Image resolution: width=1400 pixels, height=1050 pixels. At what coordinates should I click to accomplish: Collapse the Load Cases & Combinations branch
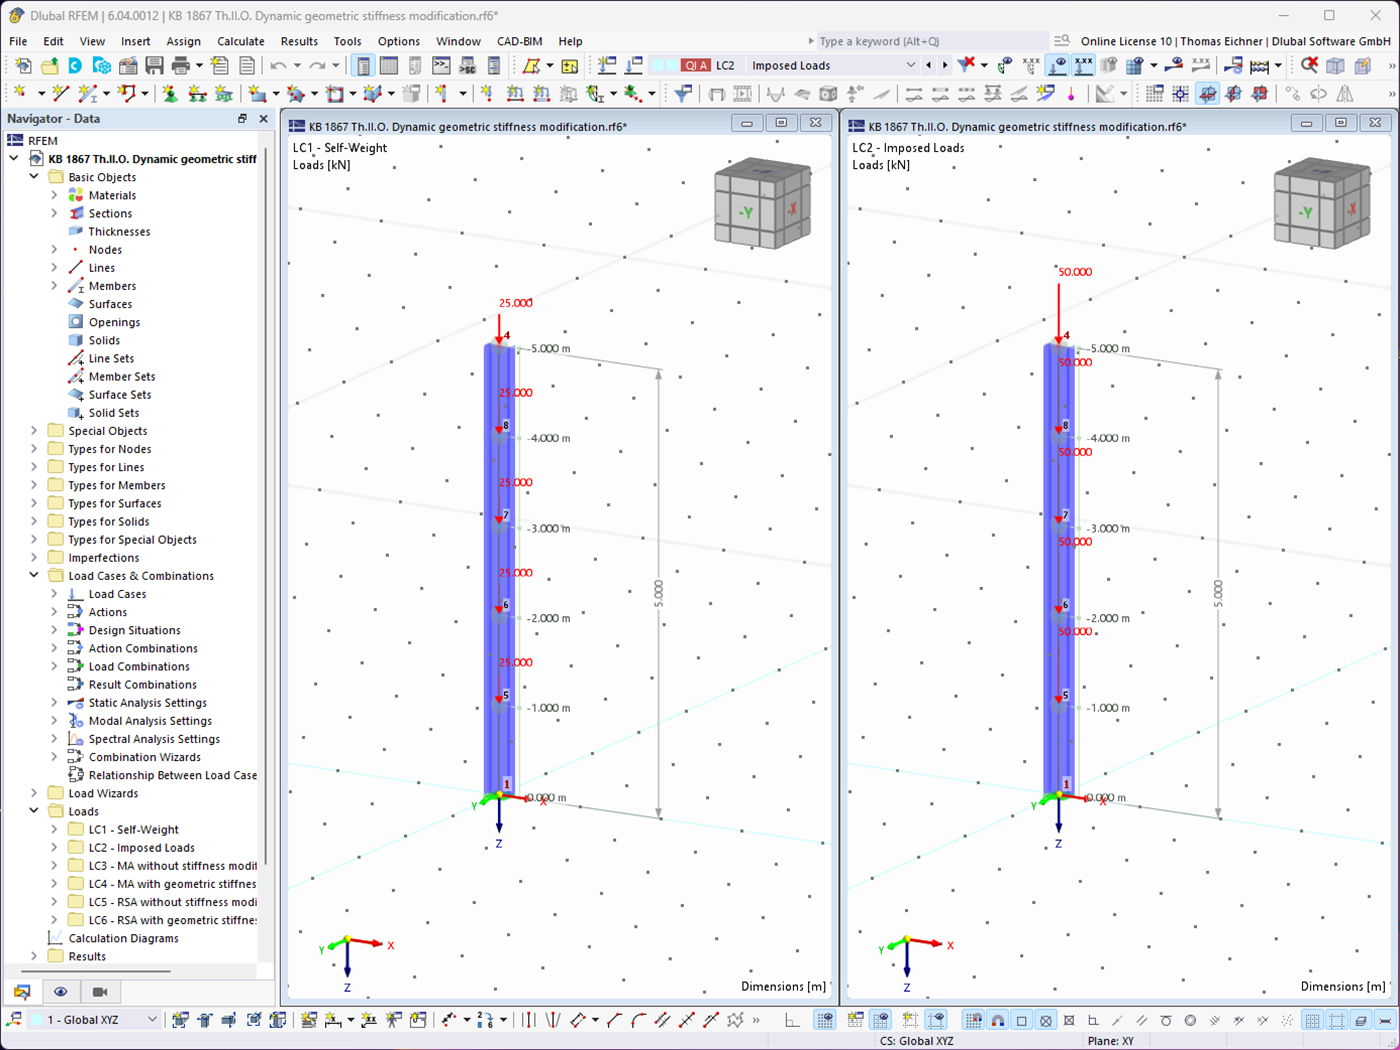33,575
